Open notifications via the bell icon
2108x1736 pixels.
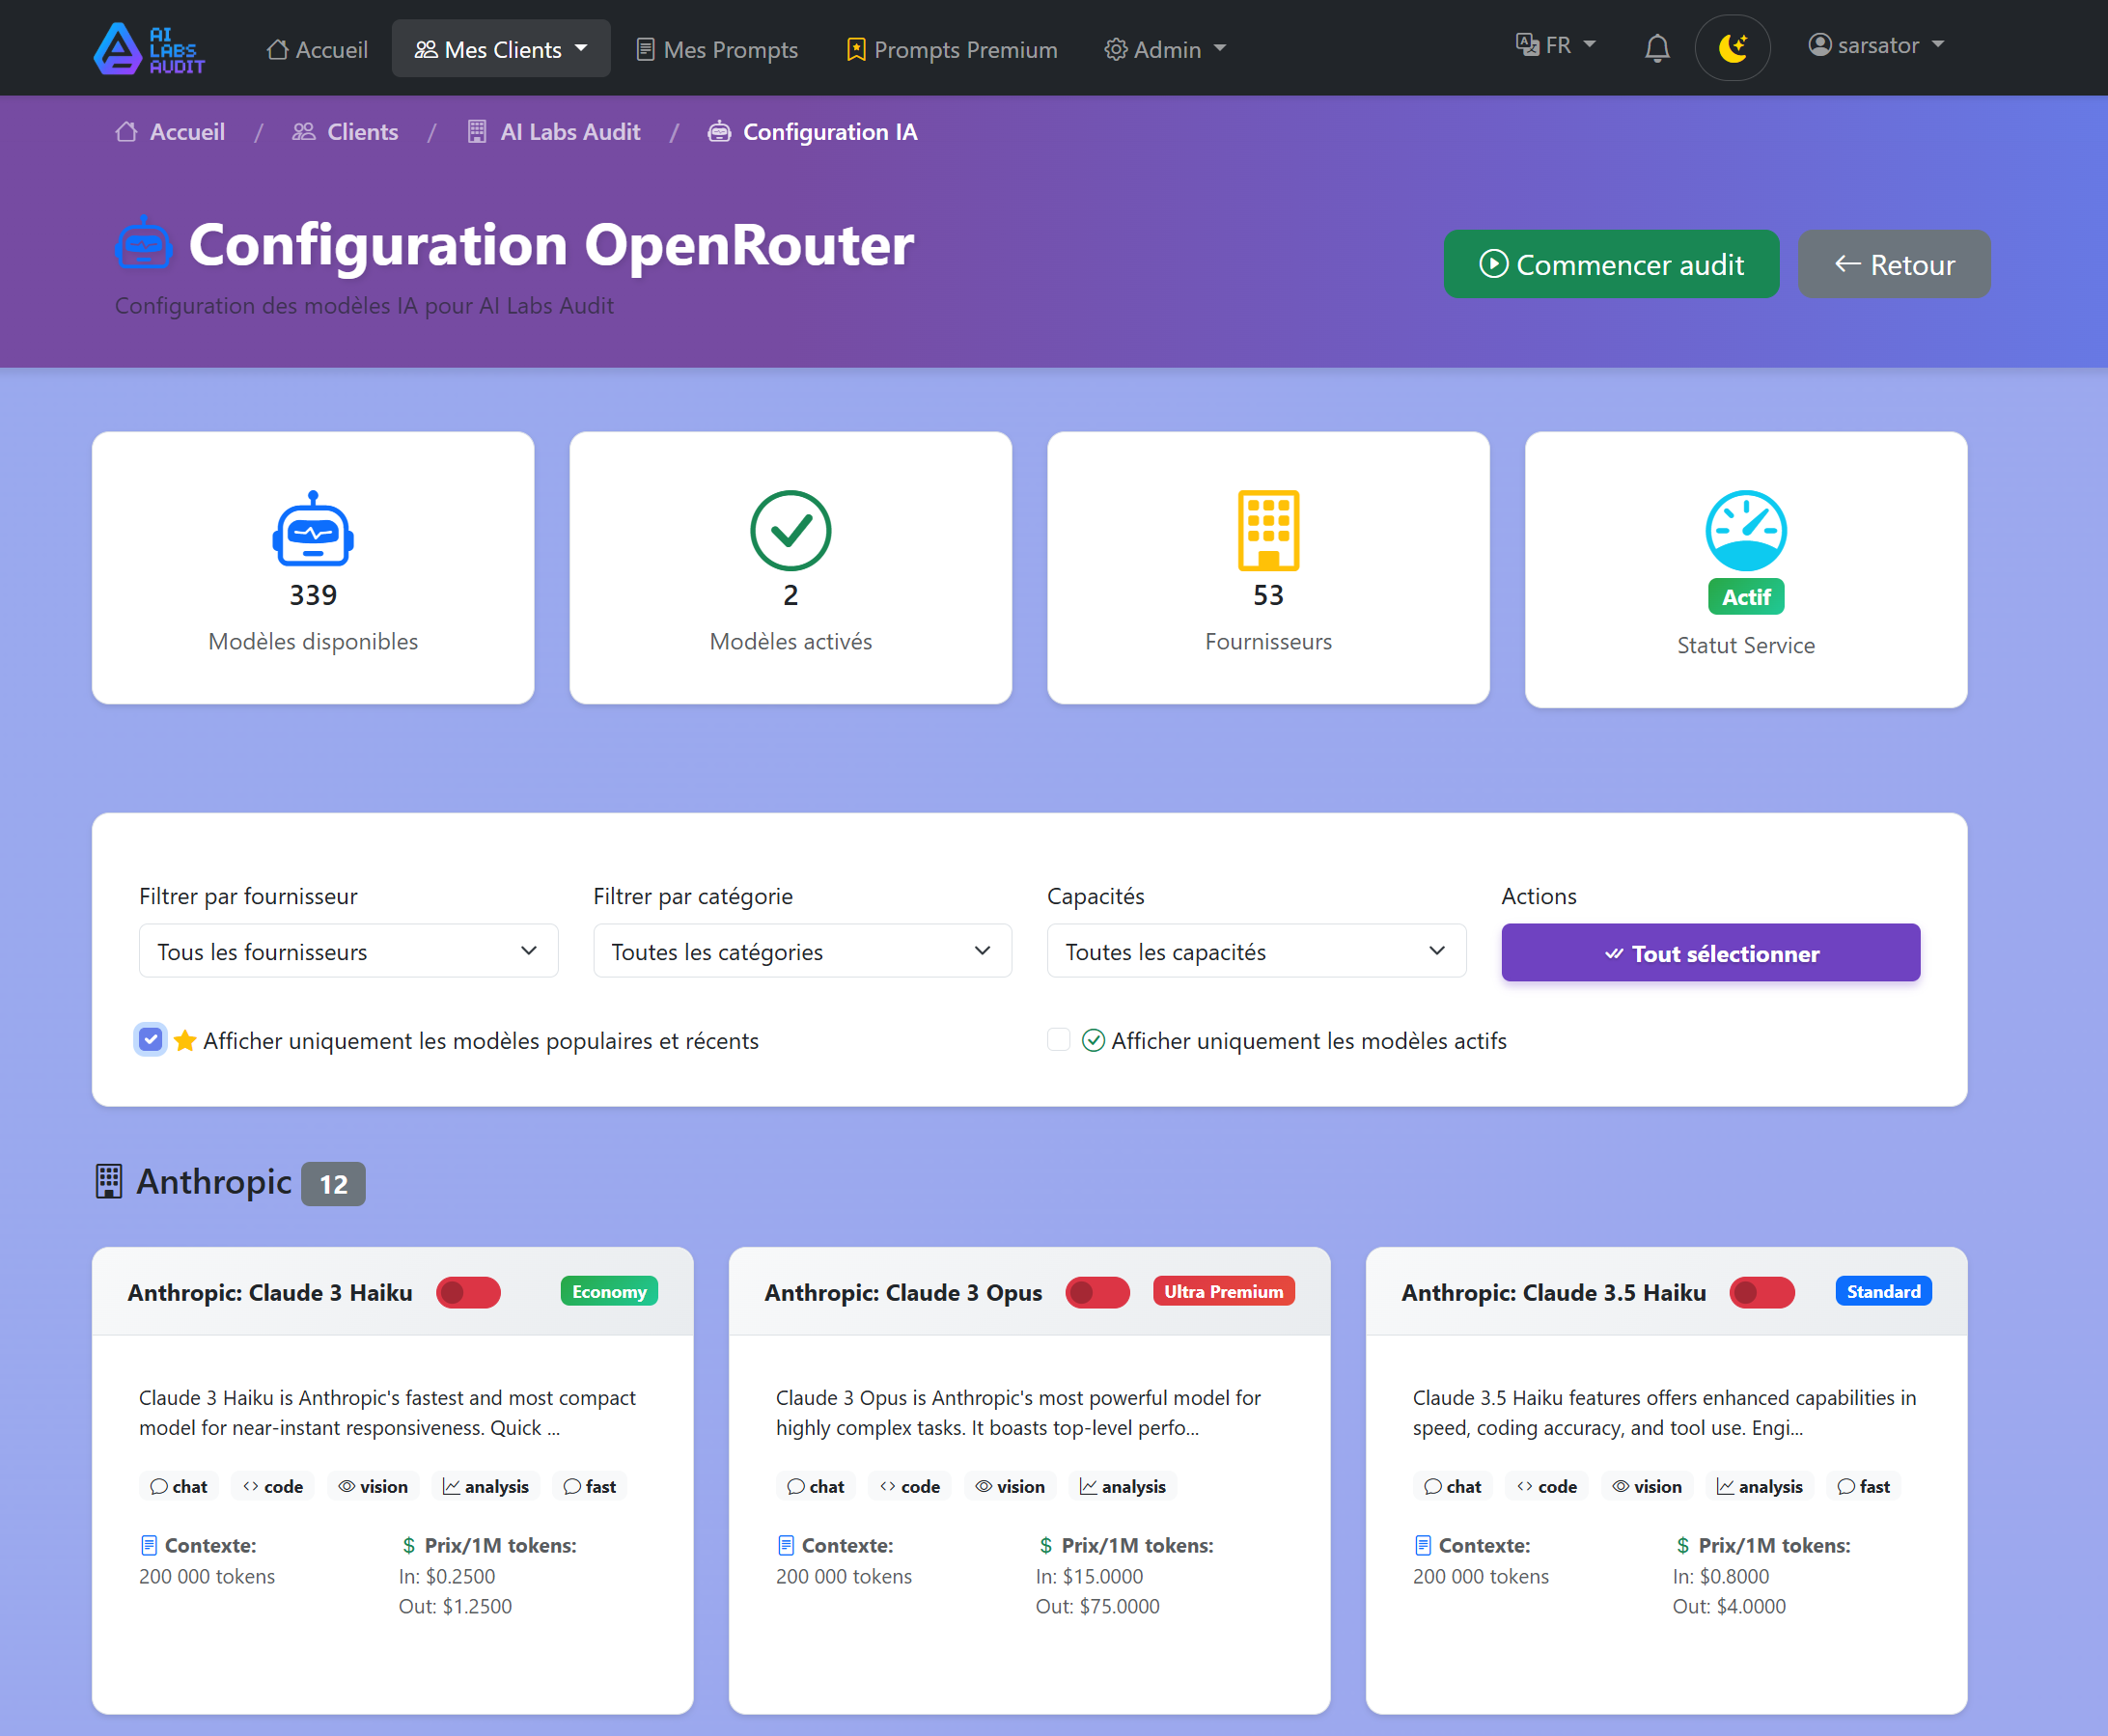[x=1657, y=47]
